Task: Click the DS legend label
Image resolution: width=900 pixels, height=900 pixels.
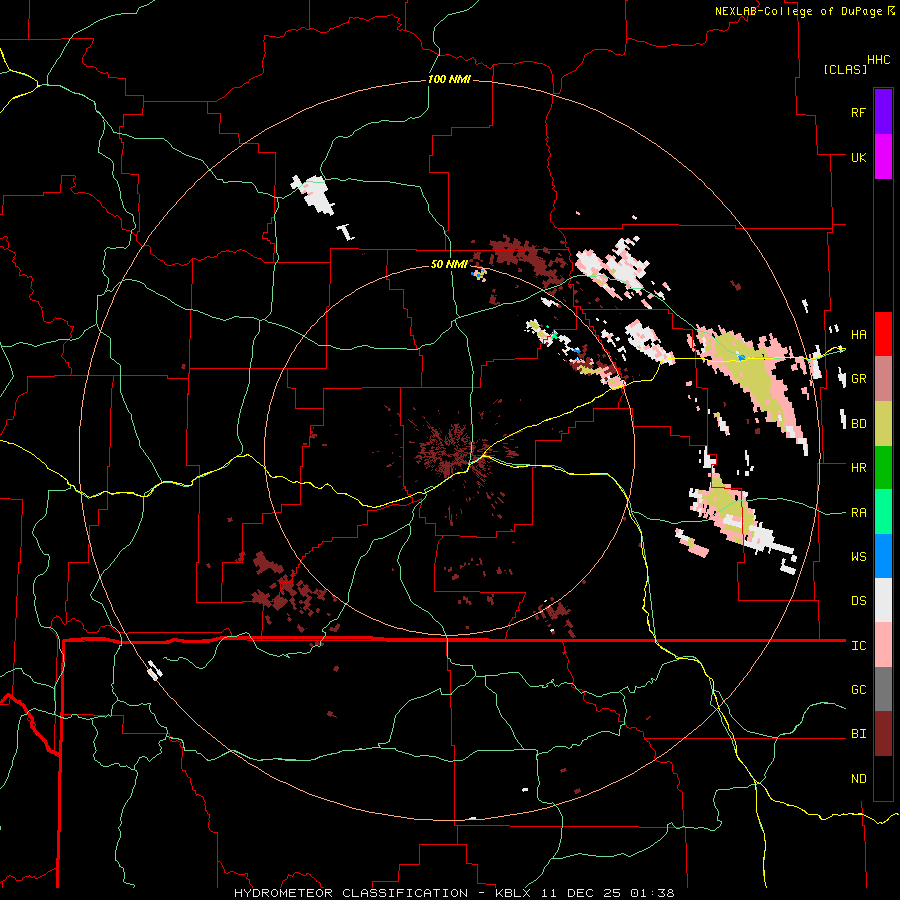Action: click(x=858, y=601)
